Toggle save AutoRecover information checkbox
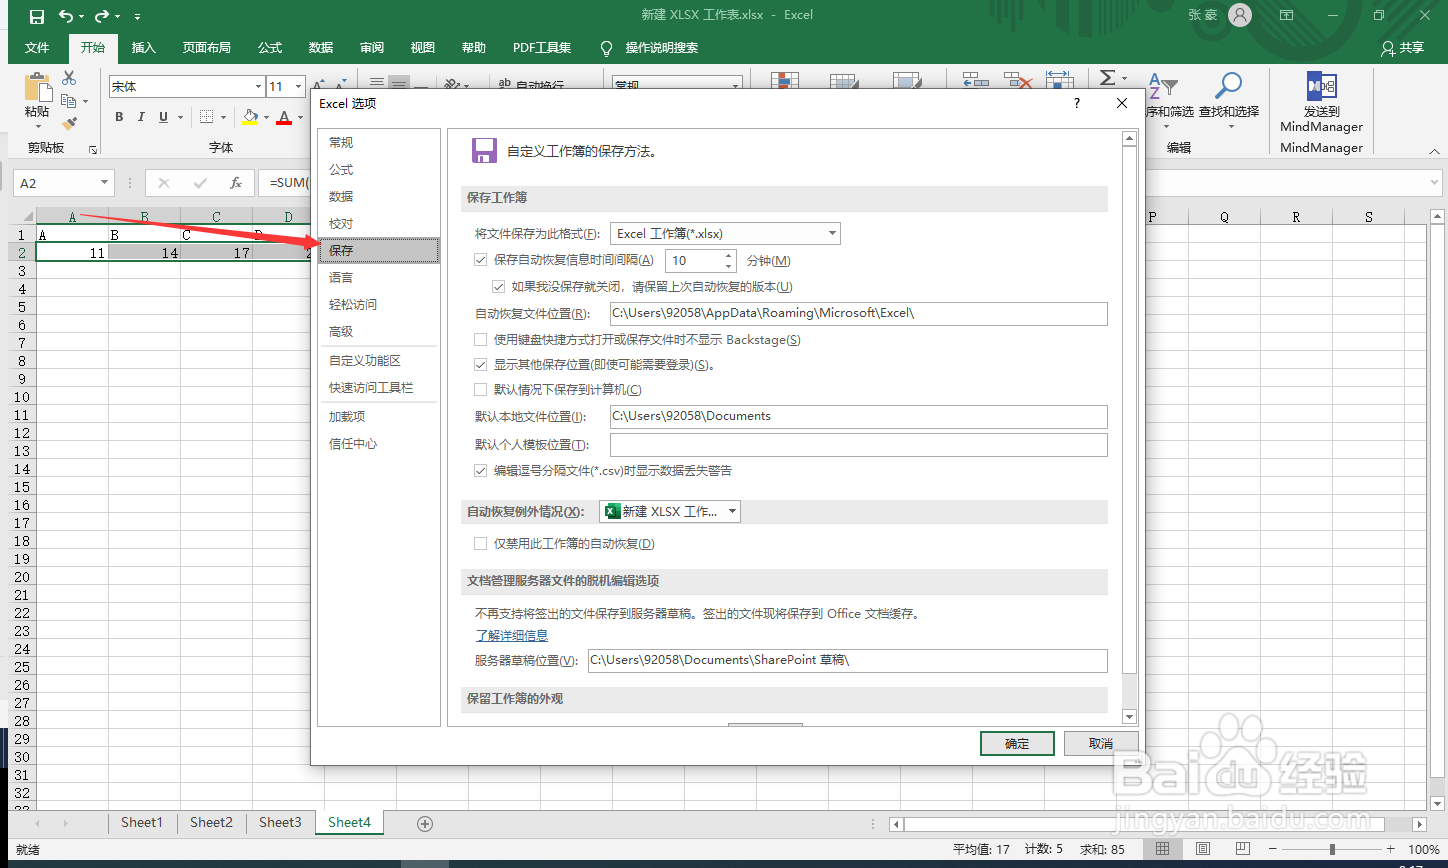This screenshot has width=1448, height=868. point(481,260)
